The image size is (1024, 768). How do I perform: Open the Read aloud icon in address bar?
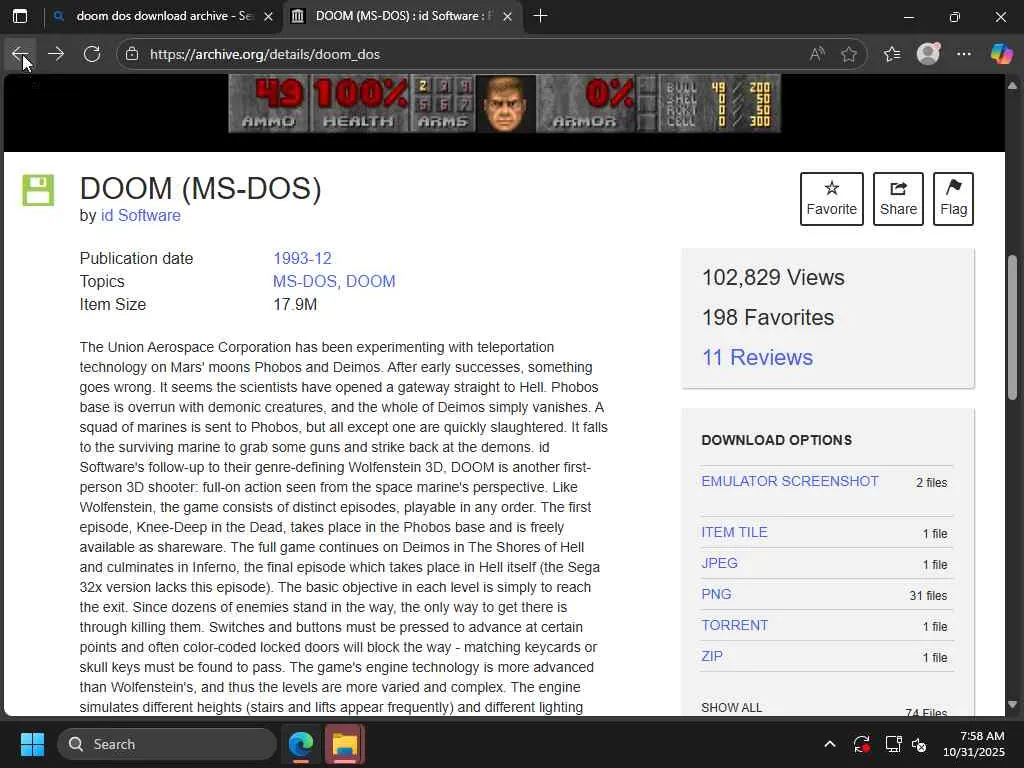817,54
